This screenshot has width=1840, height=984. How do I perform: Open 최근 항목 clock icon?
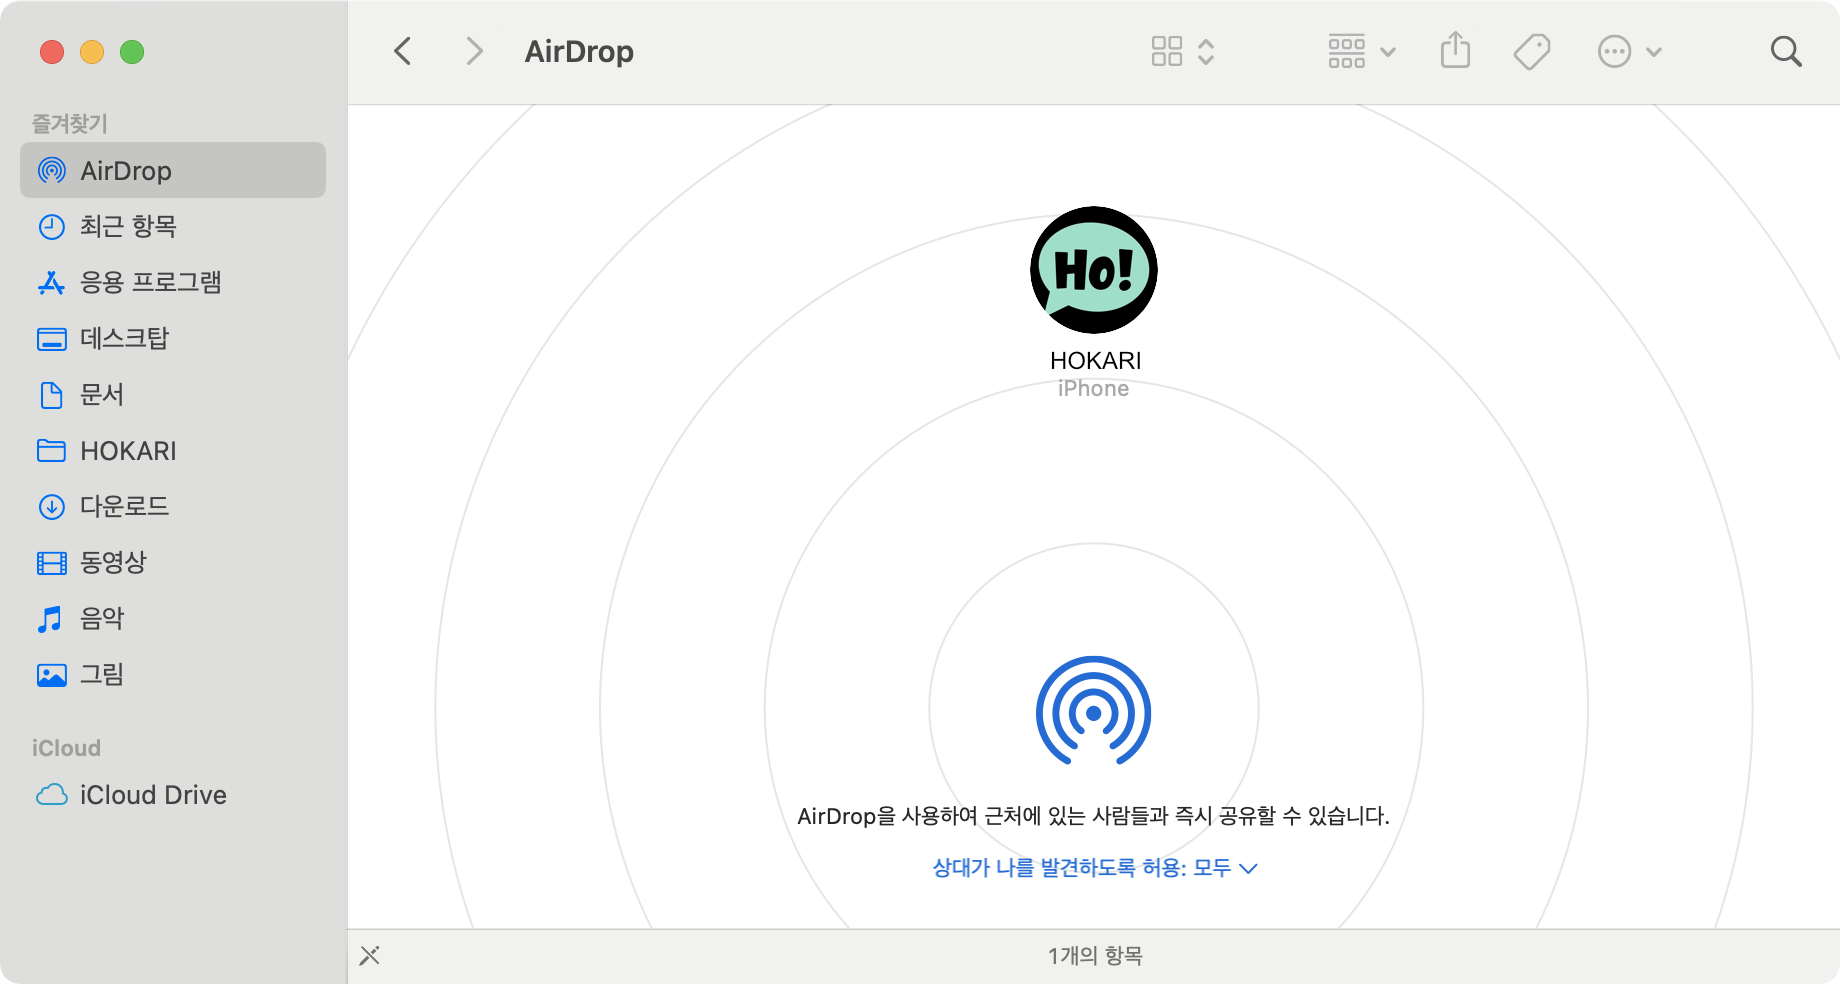(52, 227)
